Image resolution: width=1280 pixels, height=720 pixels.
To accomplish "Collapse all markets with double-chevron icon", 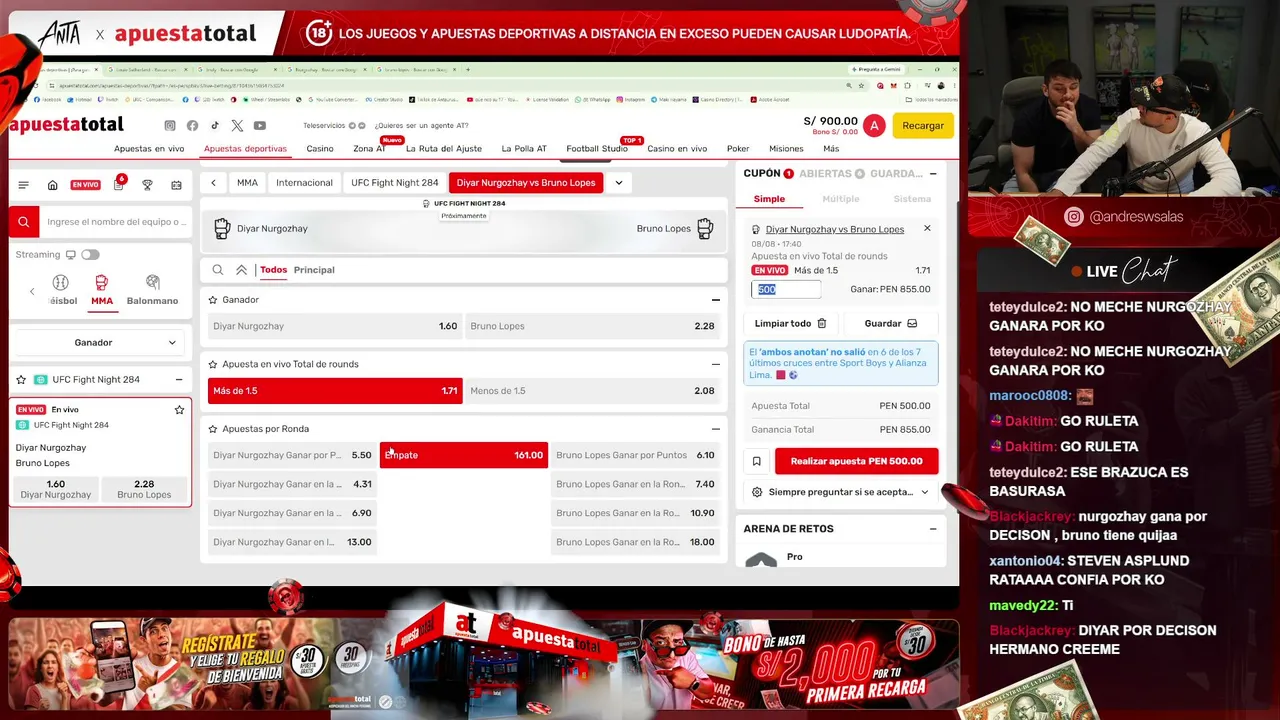I will coord(241,270).
